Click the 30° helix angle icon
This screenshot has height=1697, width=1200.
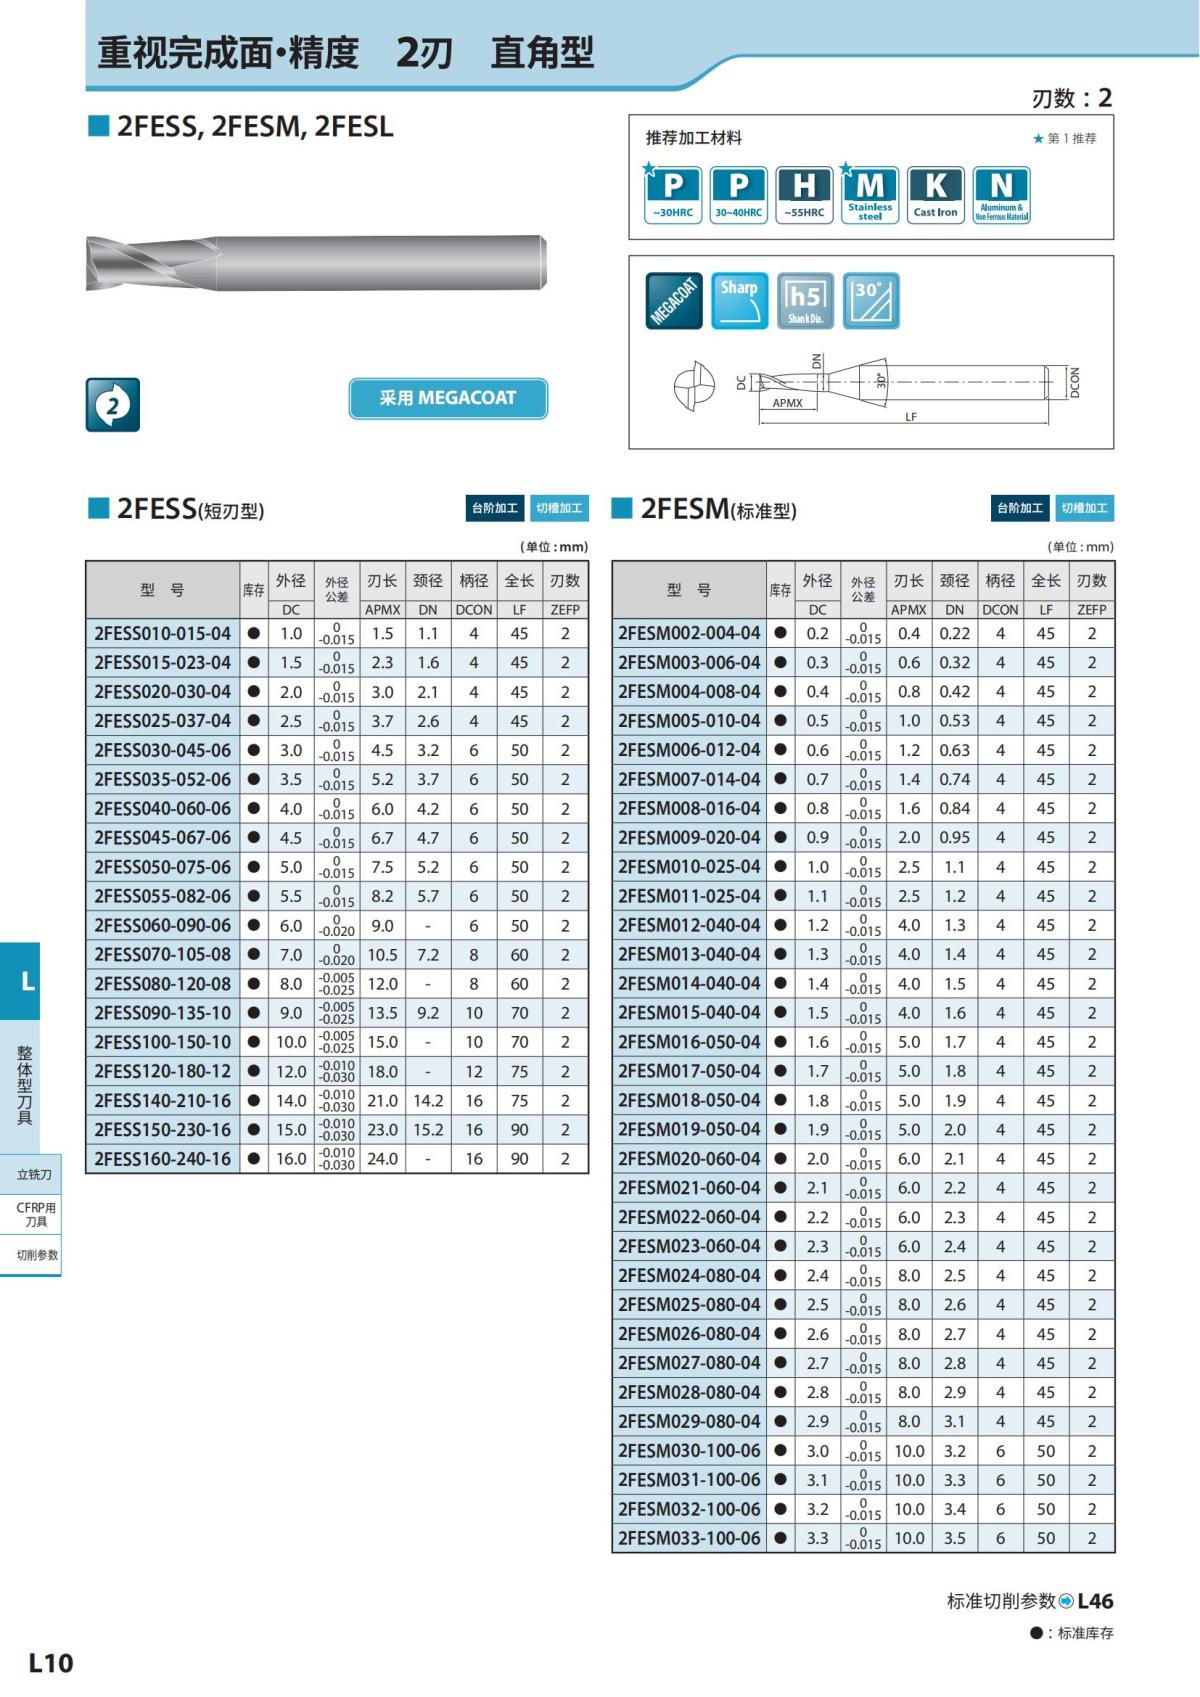pyautogui.click(x=871, y=300)
